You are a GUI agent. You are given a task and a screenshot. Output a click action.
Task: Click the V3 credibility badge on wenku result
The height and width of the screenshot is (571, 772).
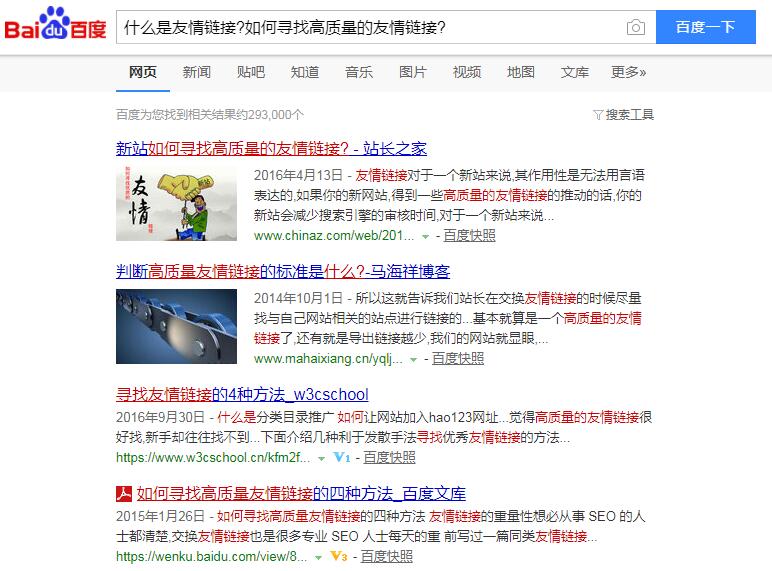(x=339, y=556)
